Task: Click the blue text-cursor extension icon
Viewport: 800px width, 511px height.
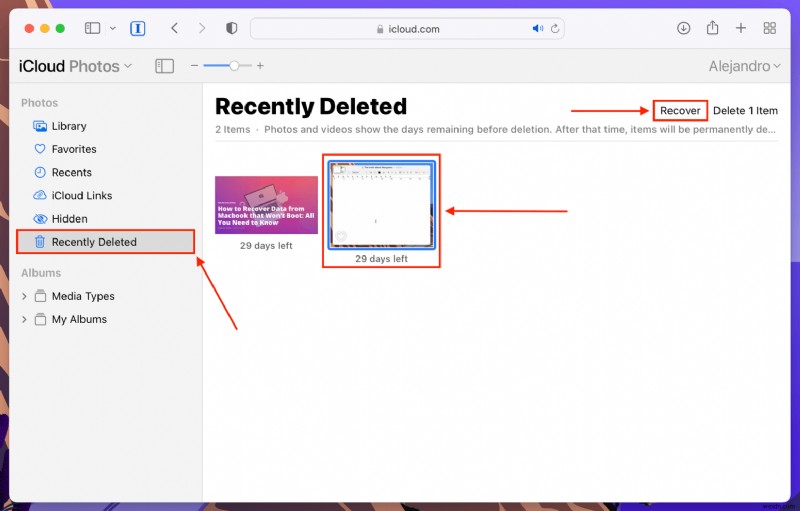Action: (x=137, y=28)
